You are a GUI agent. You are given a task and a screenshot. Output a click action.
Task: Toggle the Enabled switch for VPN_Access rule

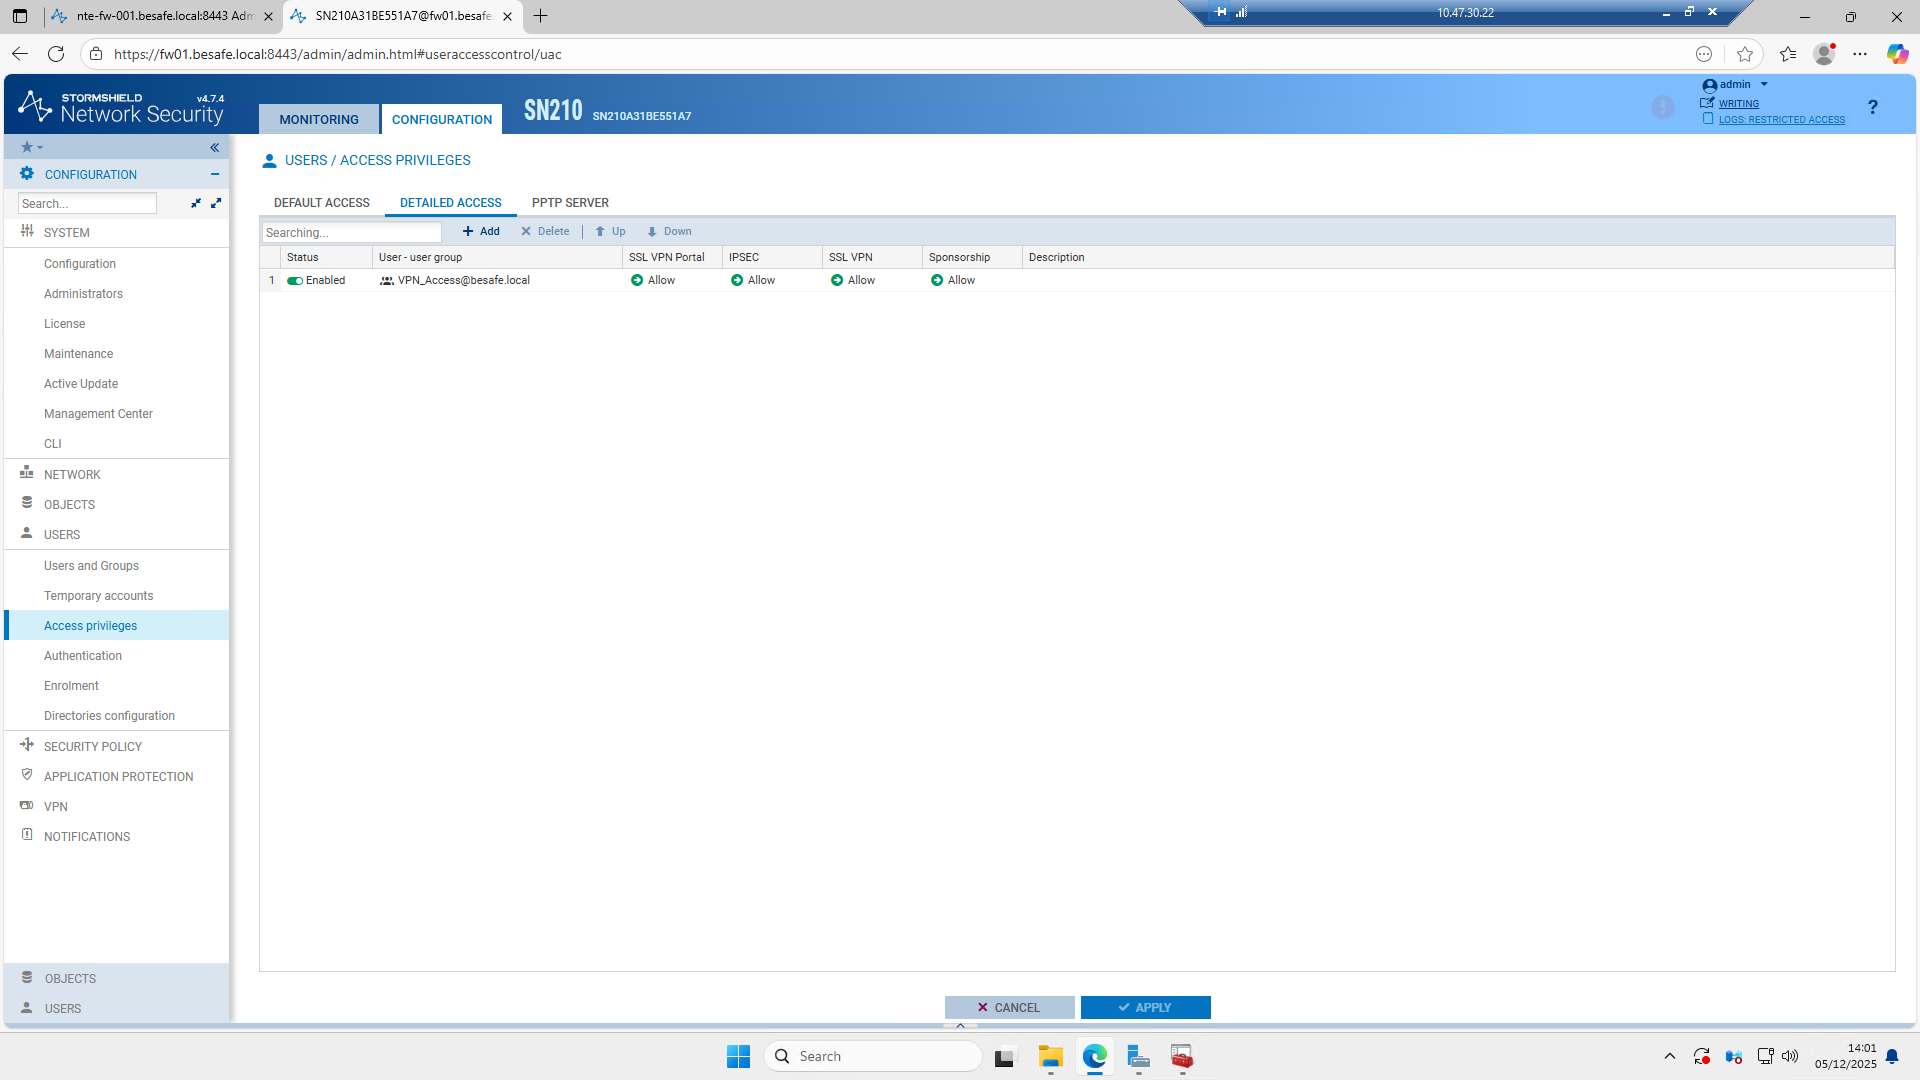click(295, 281)
